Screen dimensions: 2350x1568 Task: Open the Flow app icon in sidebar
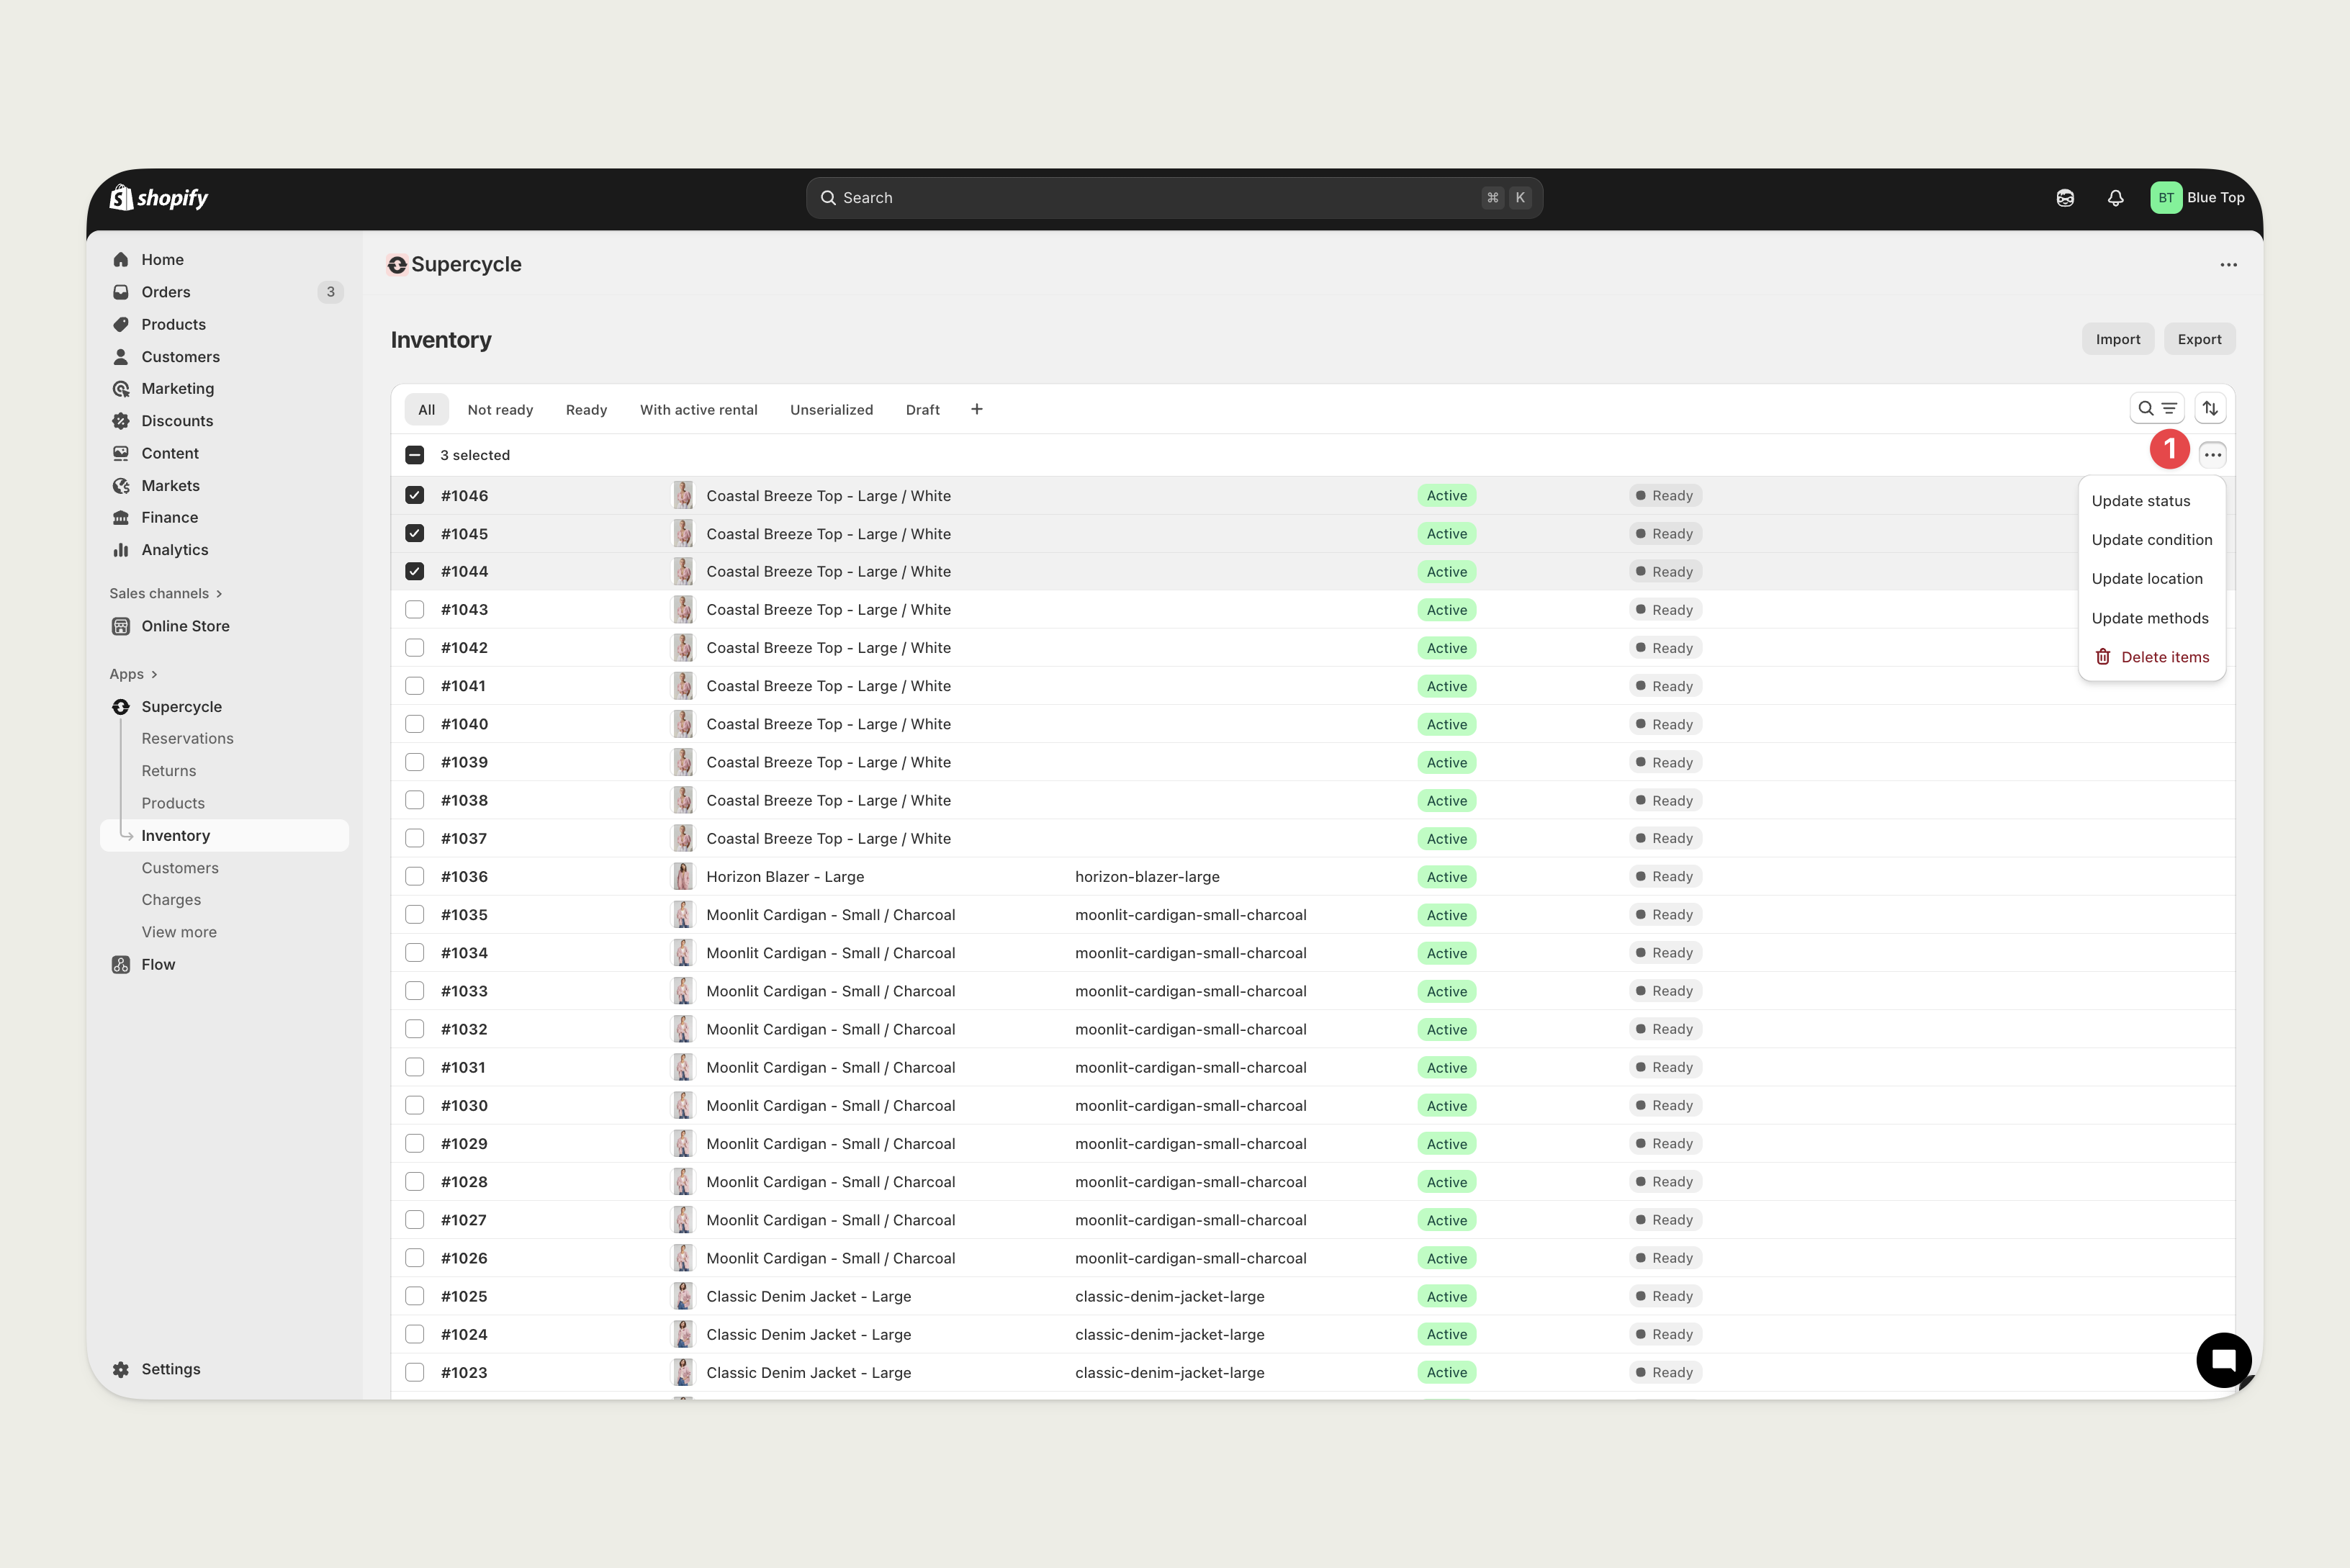coord(121,964)
